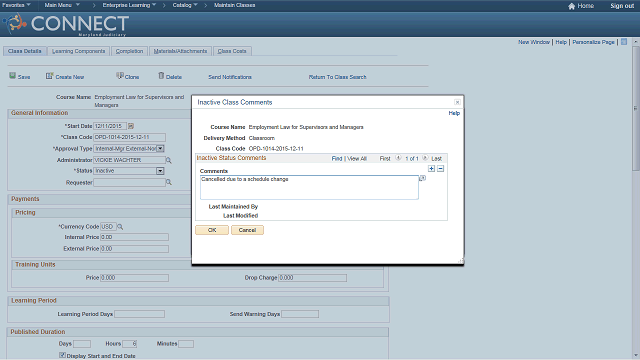Image resolution: width=640 pixels, height=360 pixels.
Task: Switch to the Class Details tab
Action: (24, 51)
